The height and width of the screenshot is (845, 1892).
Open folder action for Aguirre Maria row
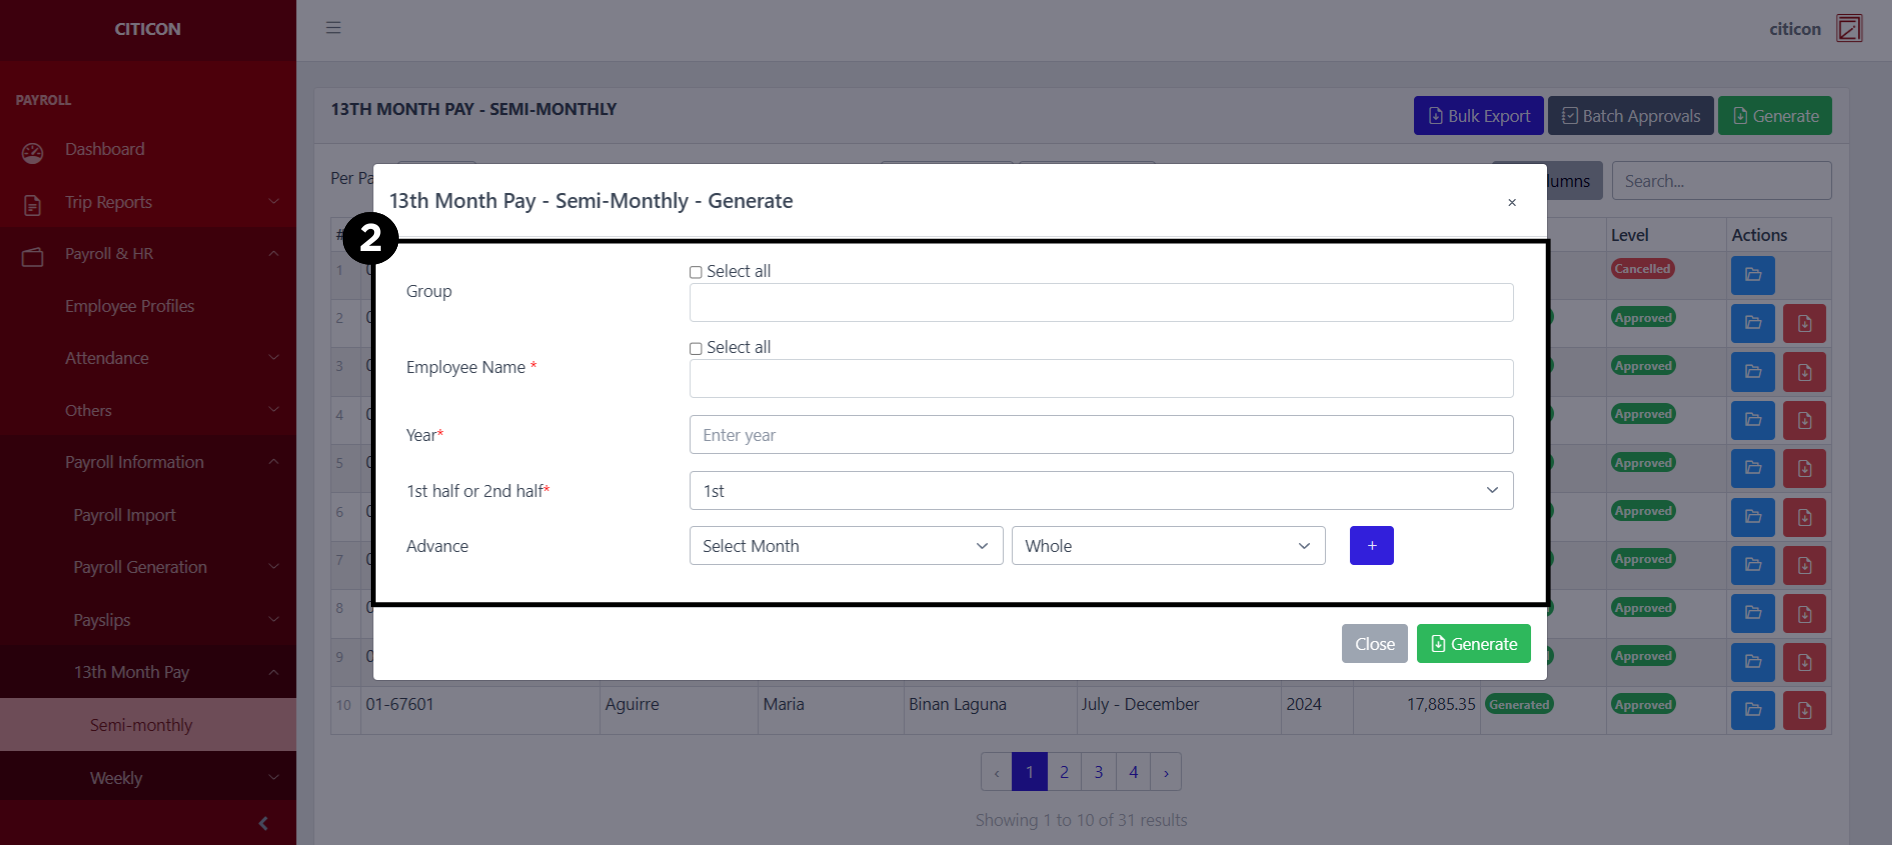point(1753,710)
